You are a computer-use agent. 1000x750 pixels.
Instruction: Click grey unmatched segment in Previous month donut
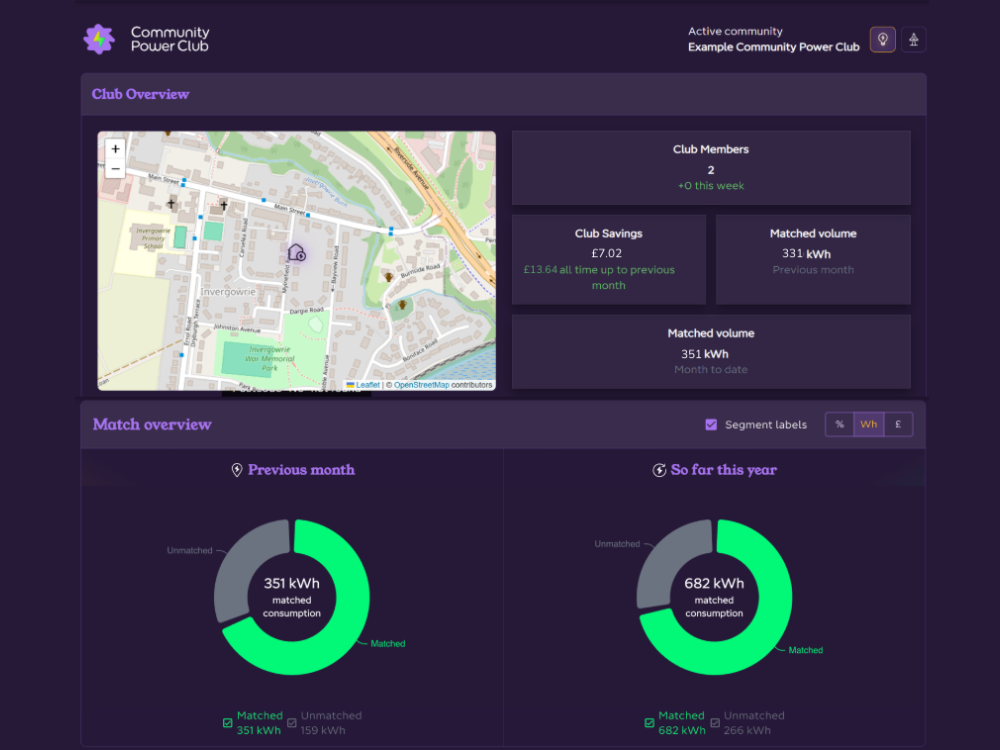[x=239, y=568]
